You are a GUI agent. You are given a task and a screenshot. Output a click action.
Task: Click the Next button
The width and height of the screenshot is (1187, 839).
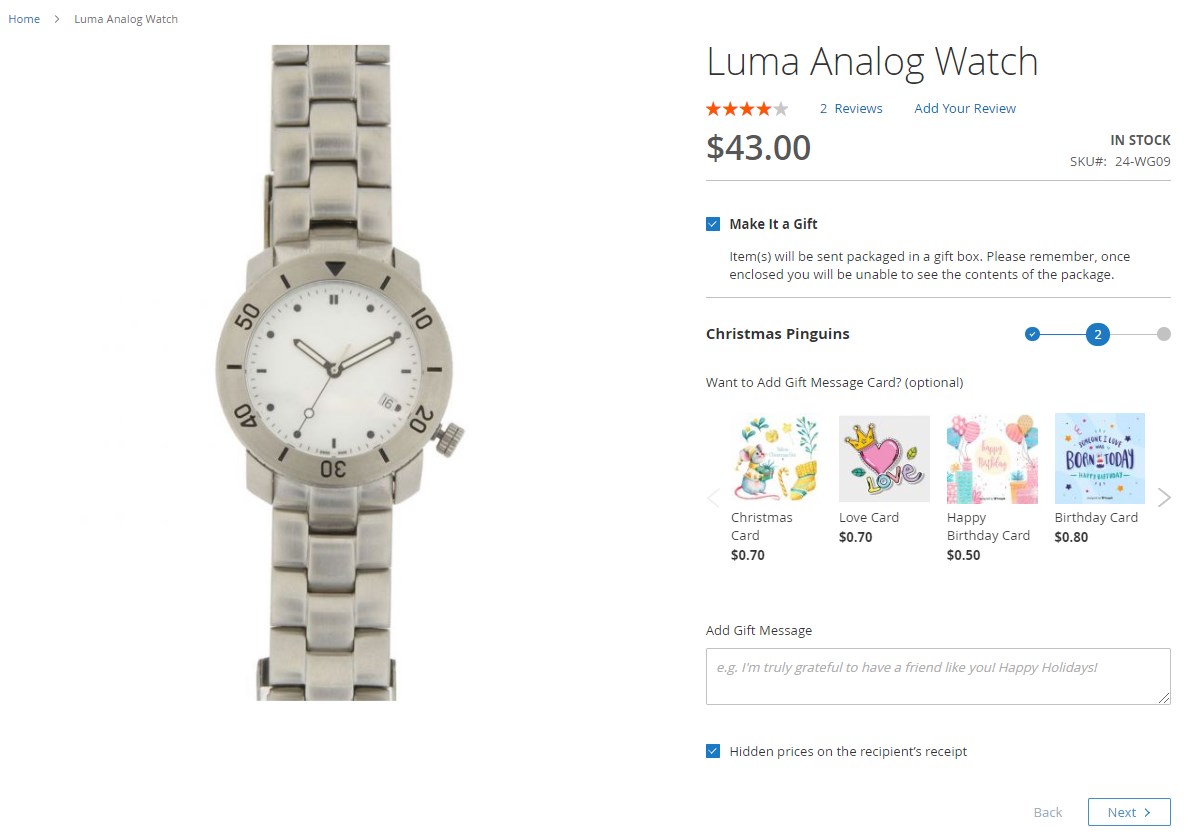[1129, 812]
